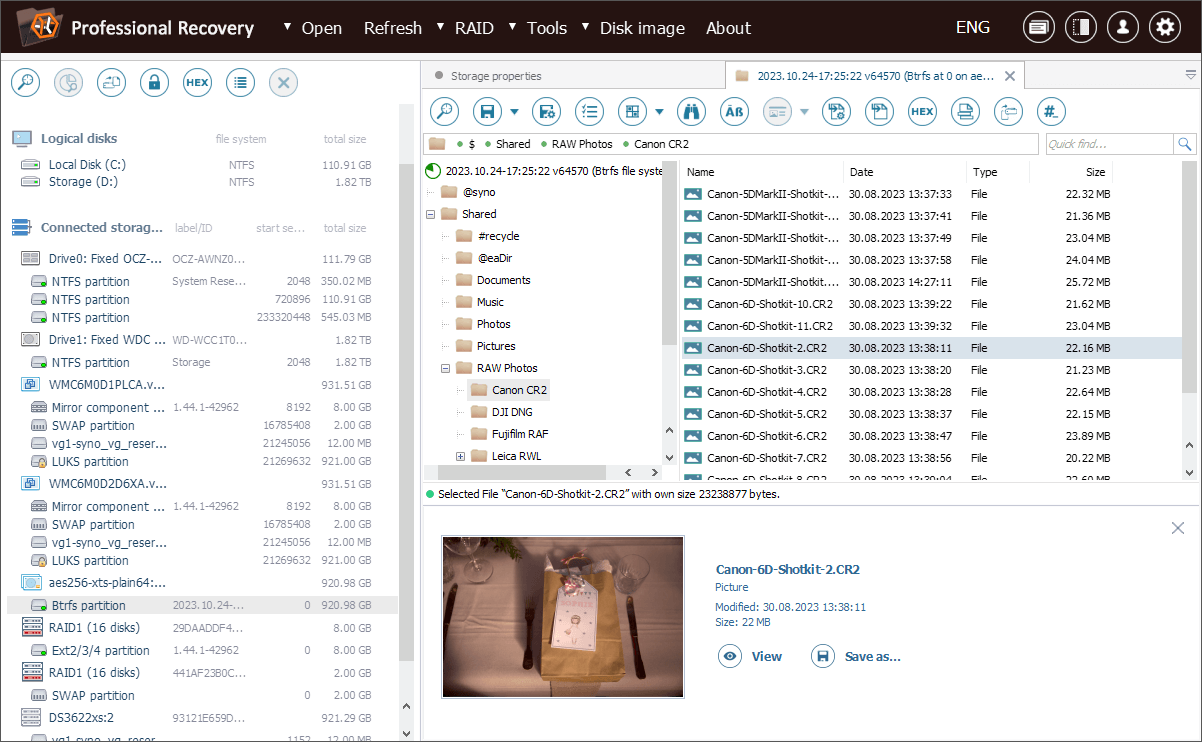Select the Btrfs partition entry
Viewport: 1202px width, 742px height.
203,605
